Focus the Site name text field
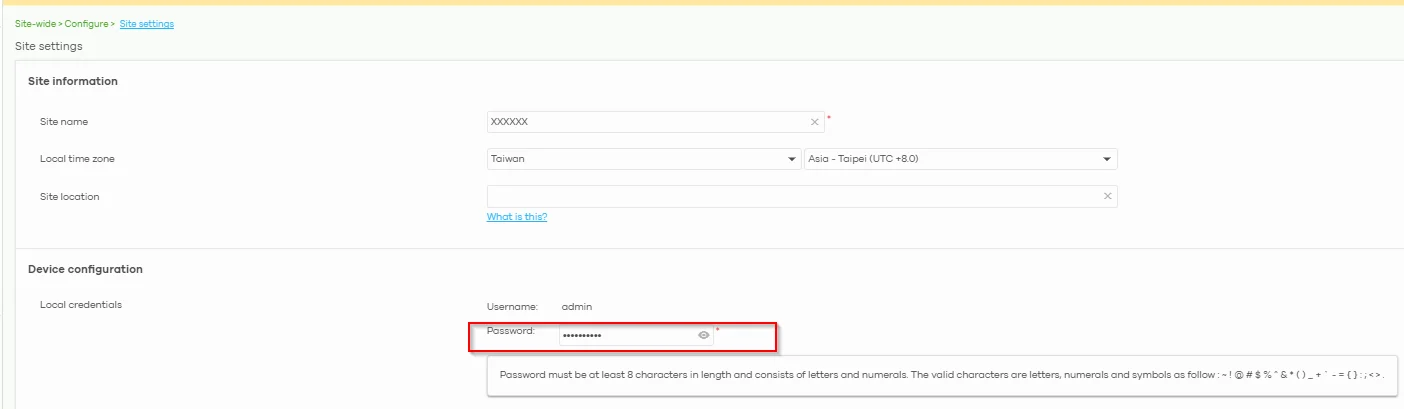The image size is (1404, 409). click(656, 122)
